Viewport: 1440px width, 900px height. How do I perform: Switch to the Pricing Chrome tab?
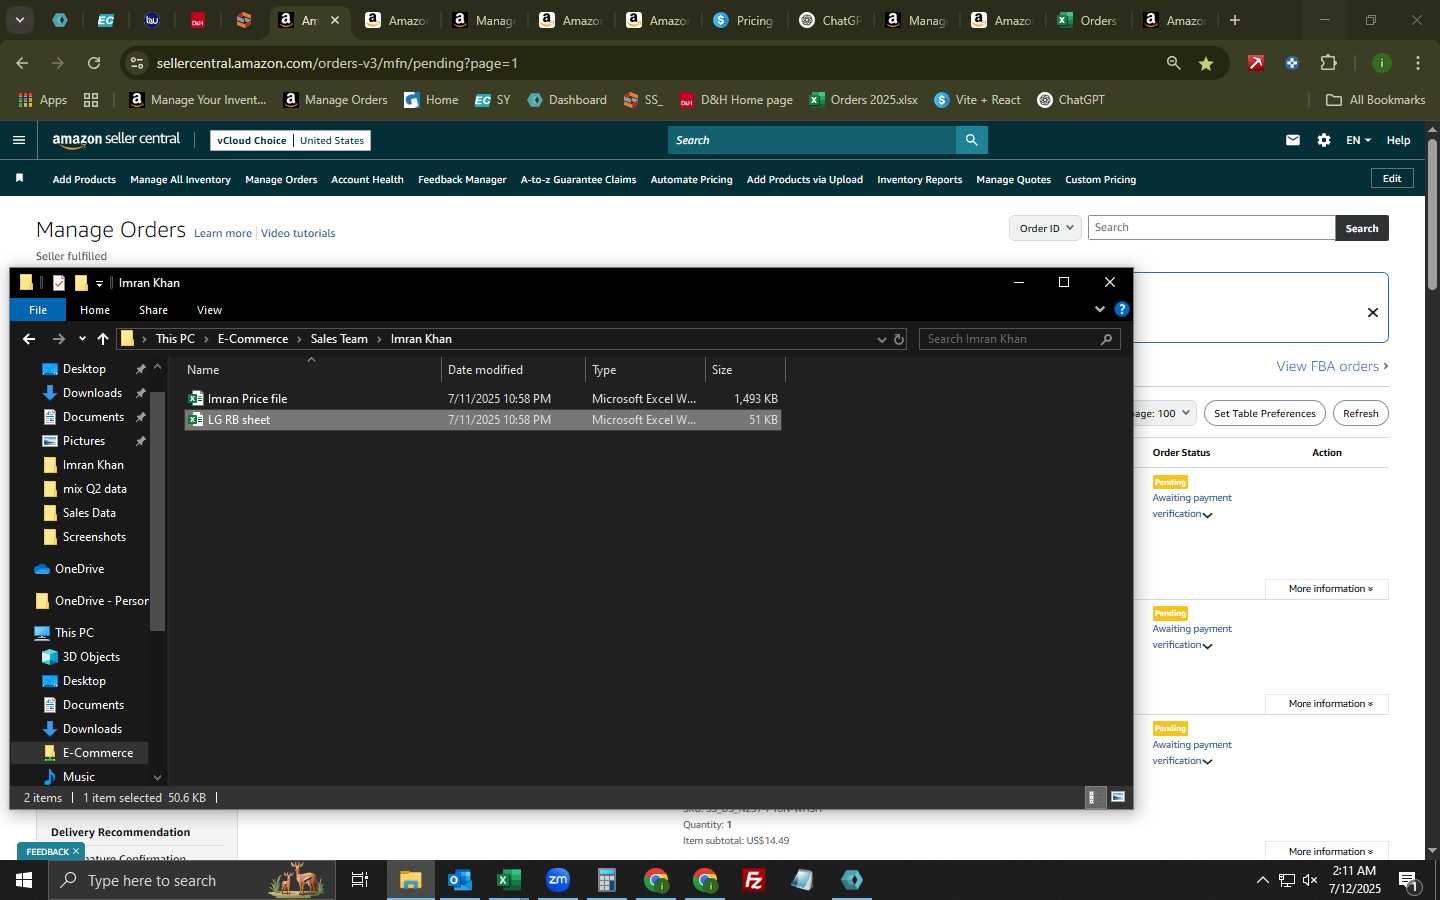744,20
